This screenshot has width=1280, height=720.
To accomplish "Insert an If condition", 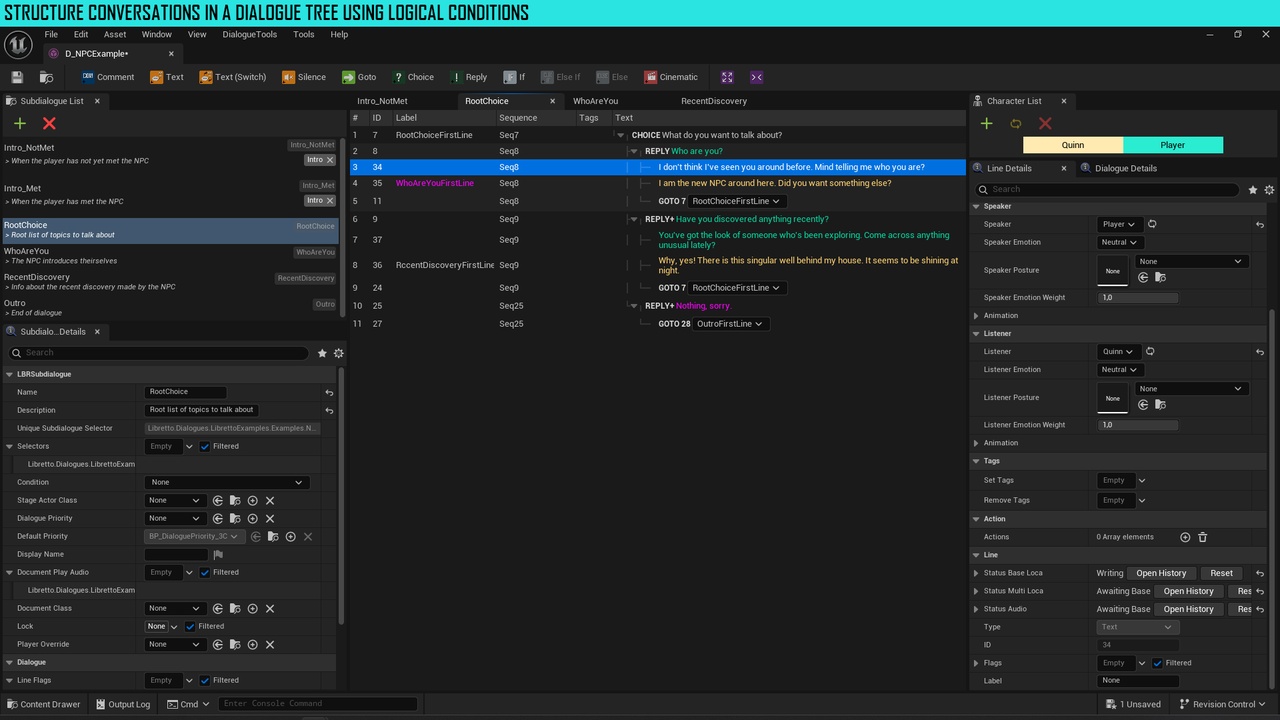I will [x=514, y=77].
